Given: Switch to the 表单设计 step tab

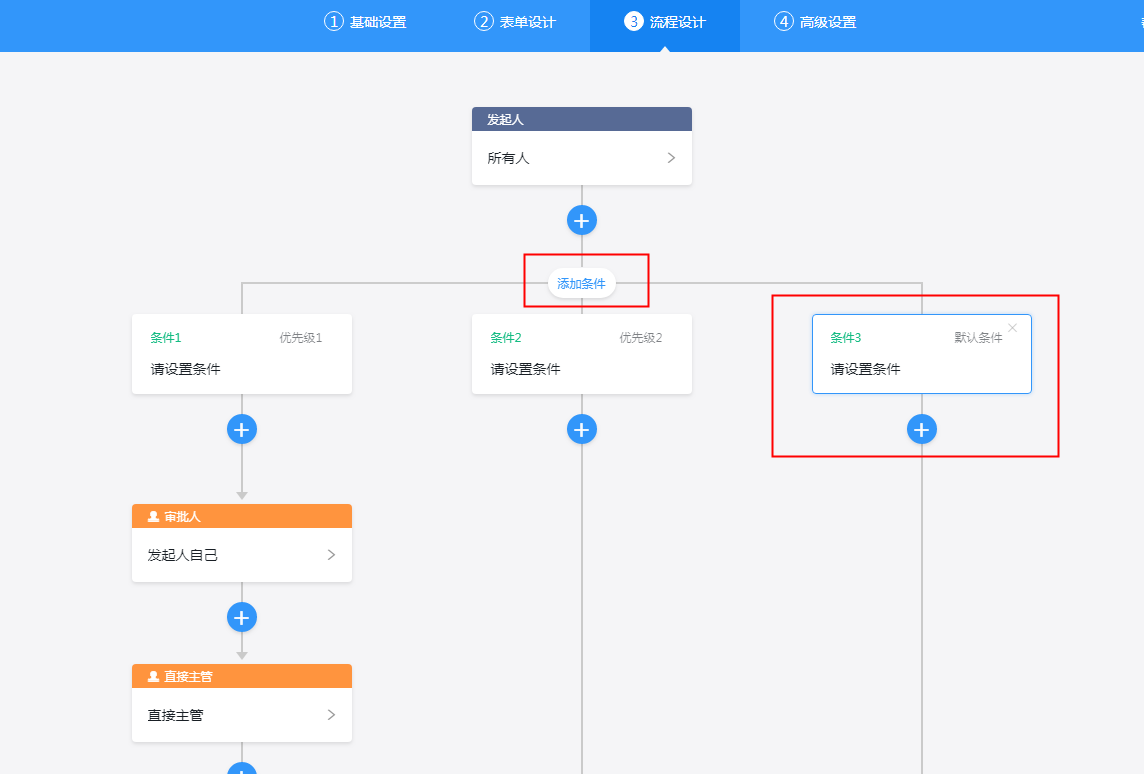Looking at the screenshot, I should (515, 22).
